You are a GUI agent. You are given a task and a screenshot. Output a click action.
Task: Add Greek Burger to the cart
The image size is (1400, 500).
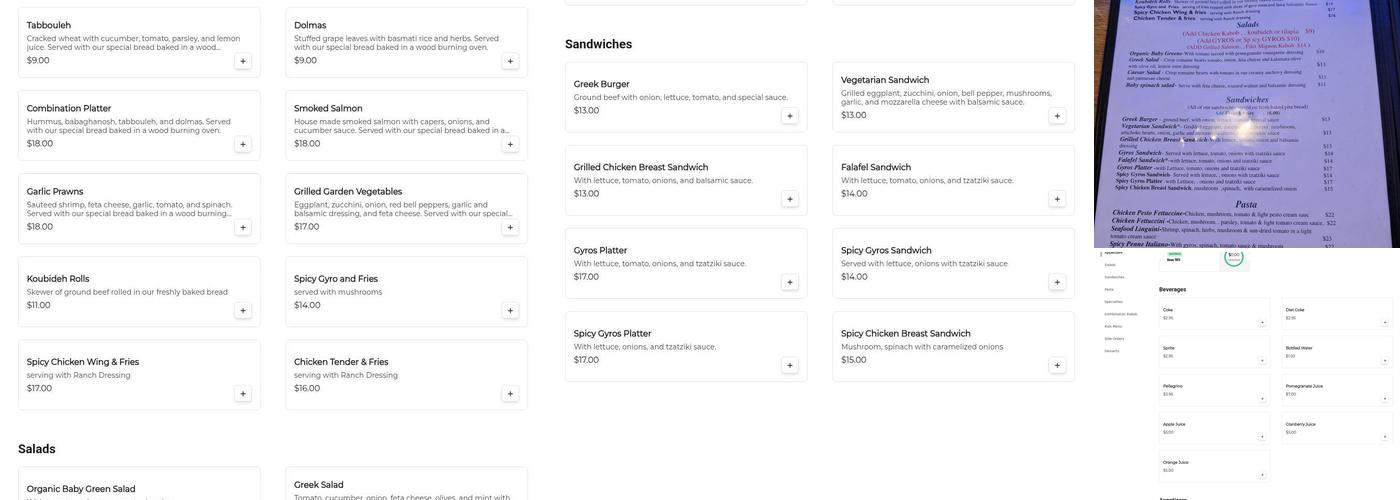coord(790,116)
